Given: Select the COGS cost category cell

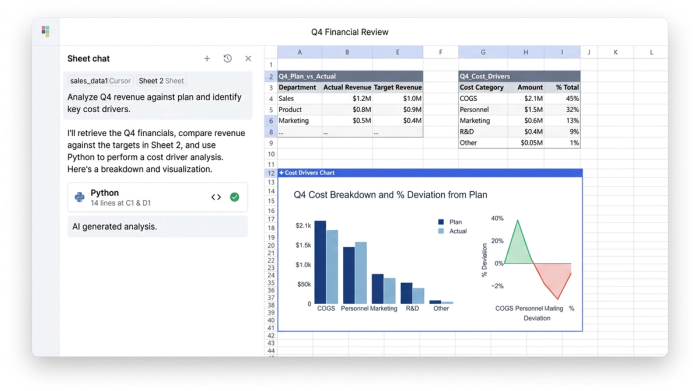Looking at the screenshot, I should [x=483, y=99].
